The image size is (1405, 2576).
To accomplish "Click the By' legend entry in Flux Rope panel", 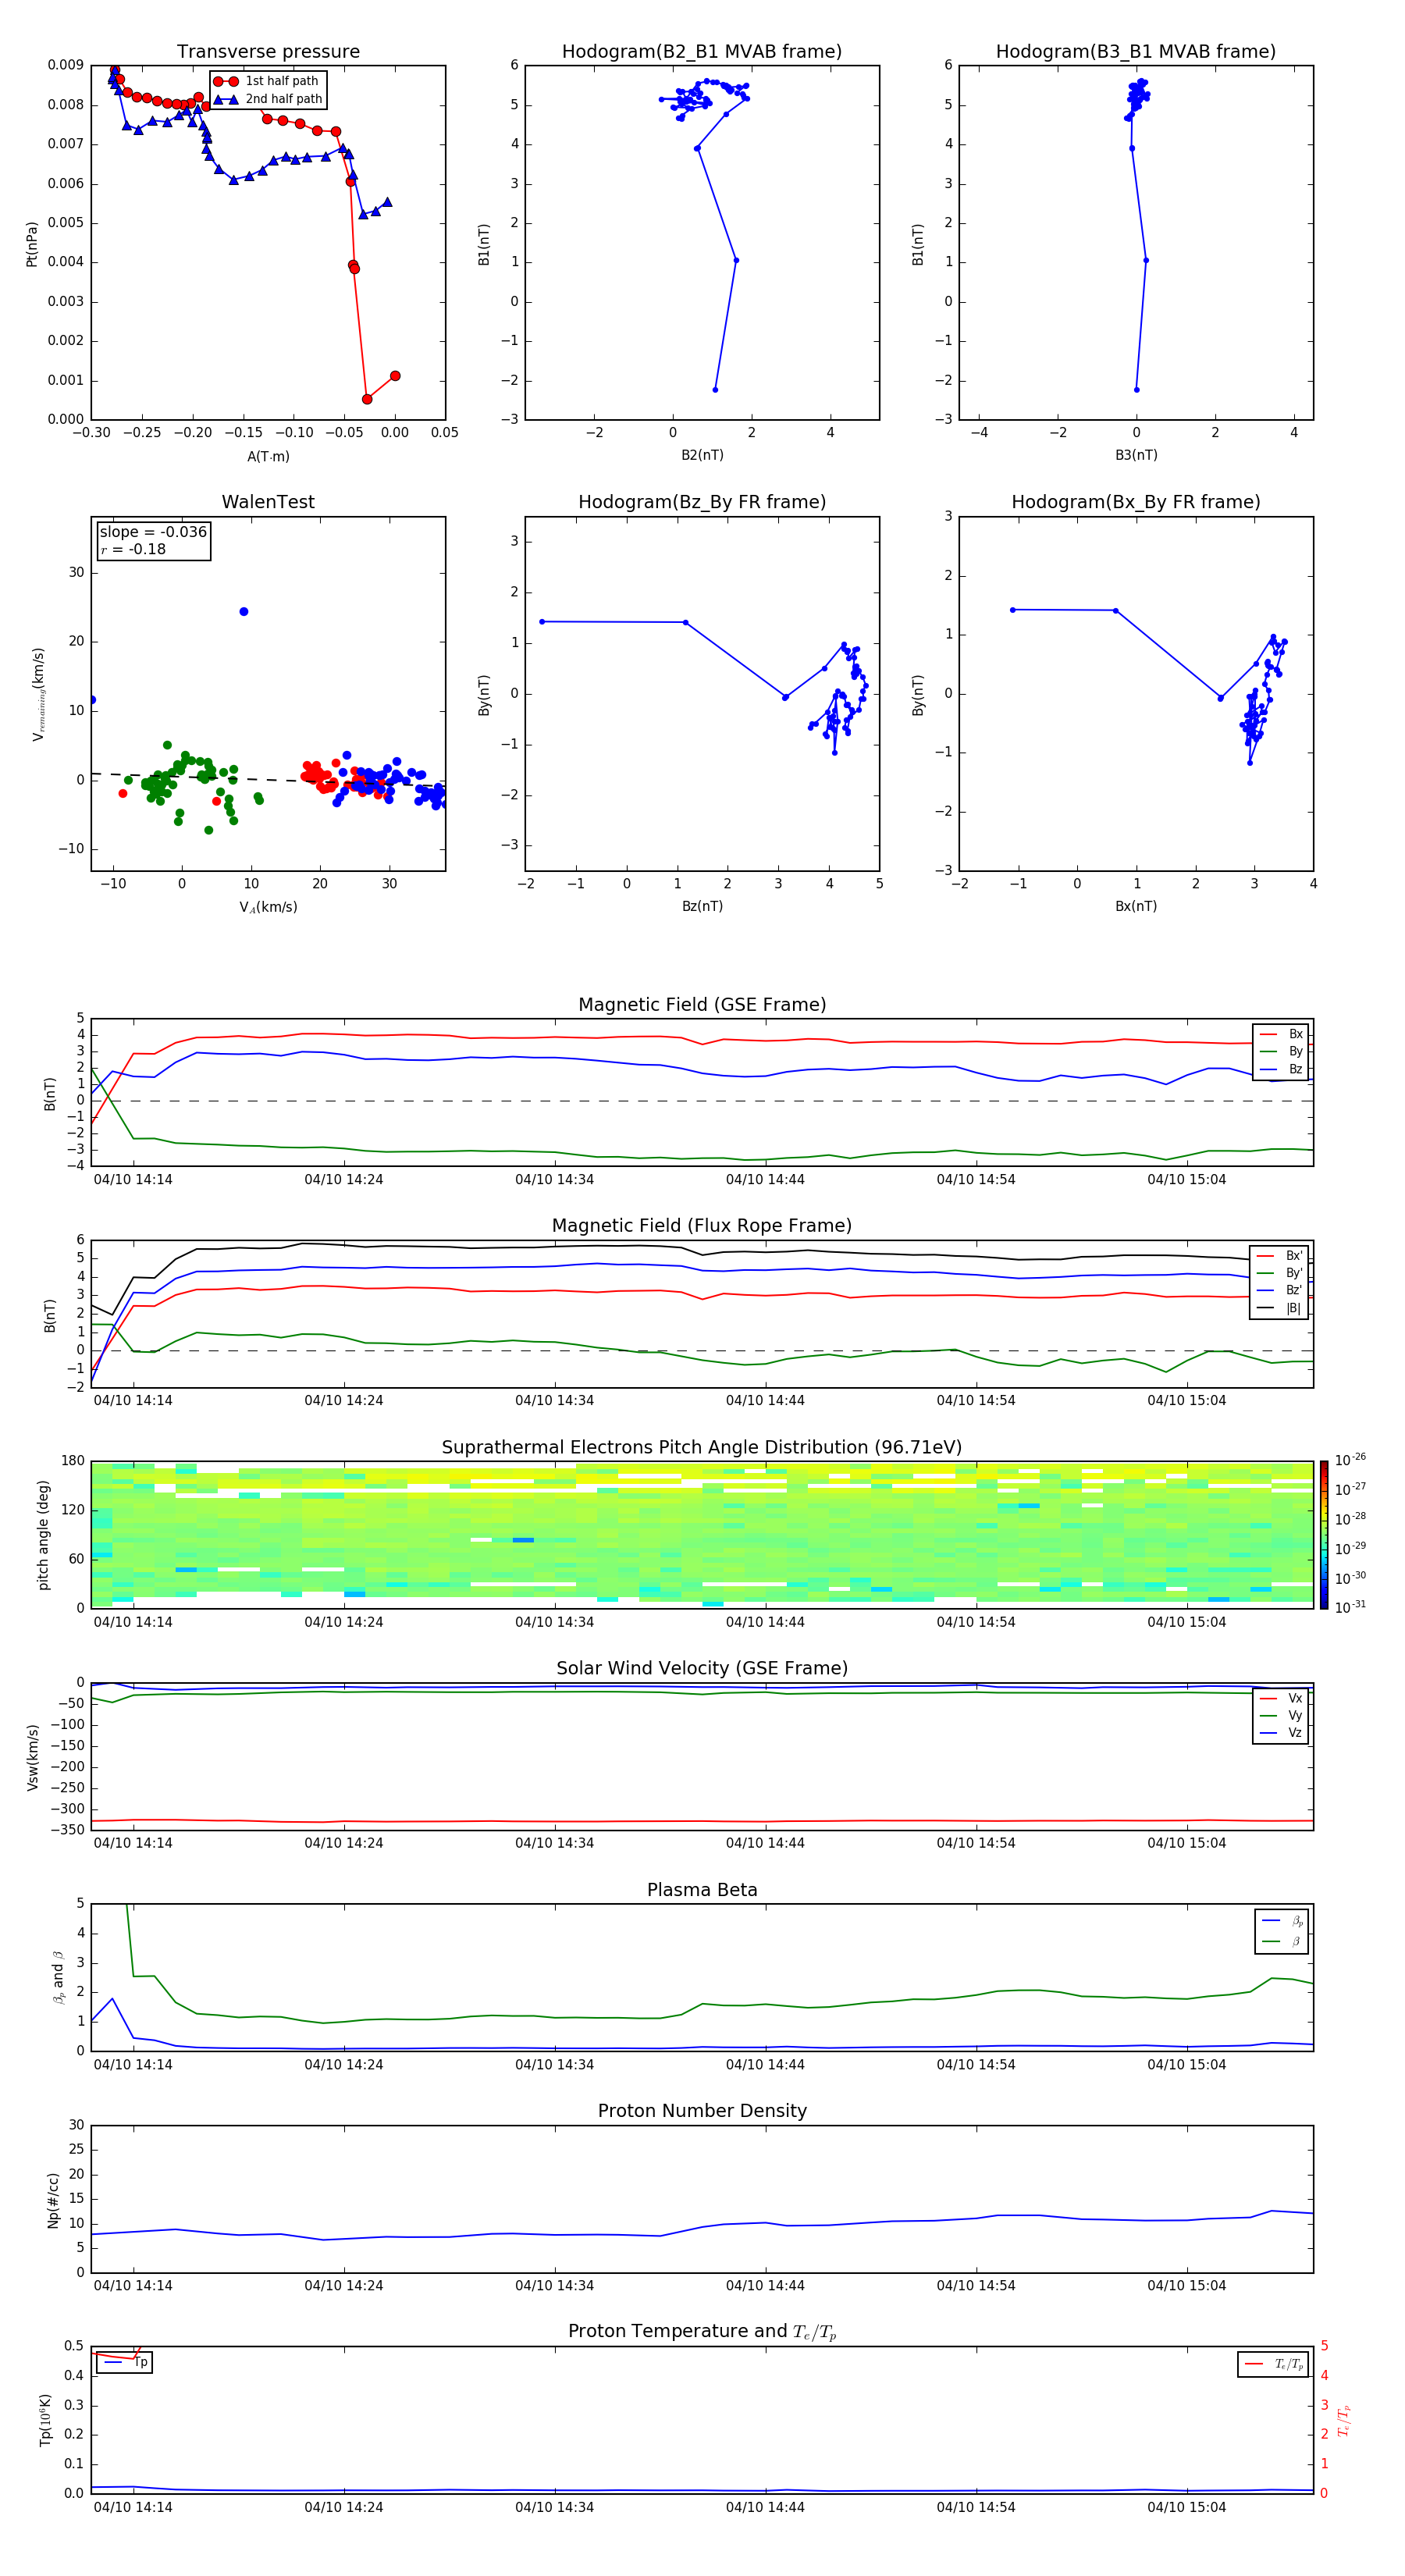I will pyautogui.click(x=1280, y=1273).
